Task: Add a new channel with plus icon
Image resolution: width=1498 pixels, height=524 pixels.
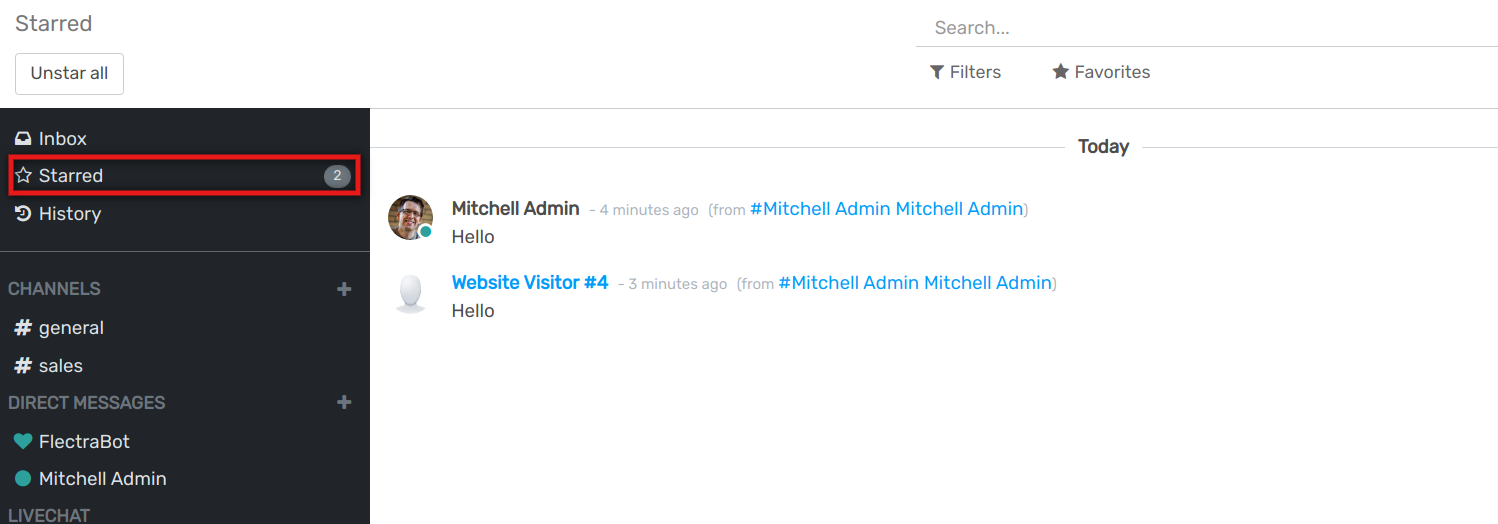Action: [x=344, y=289]
